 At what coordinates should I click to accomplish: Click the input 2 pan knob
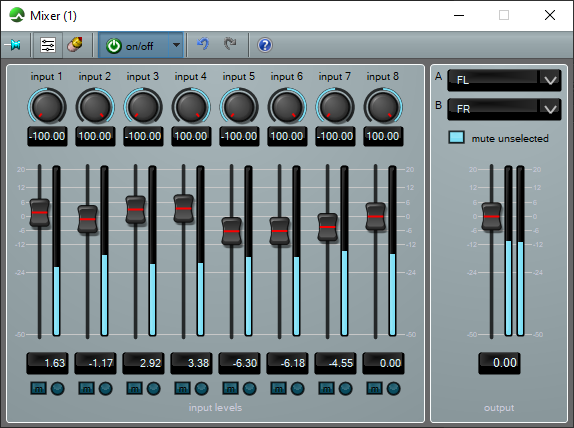[95, 107]
